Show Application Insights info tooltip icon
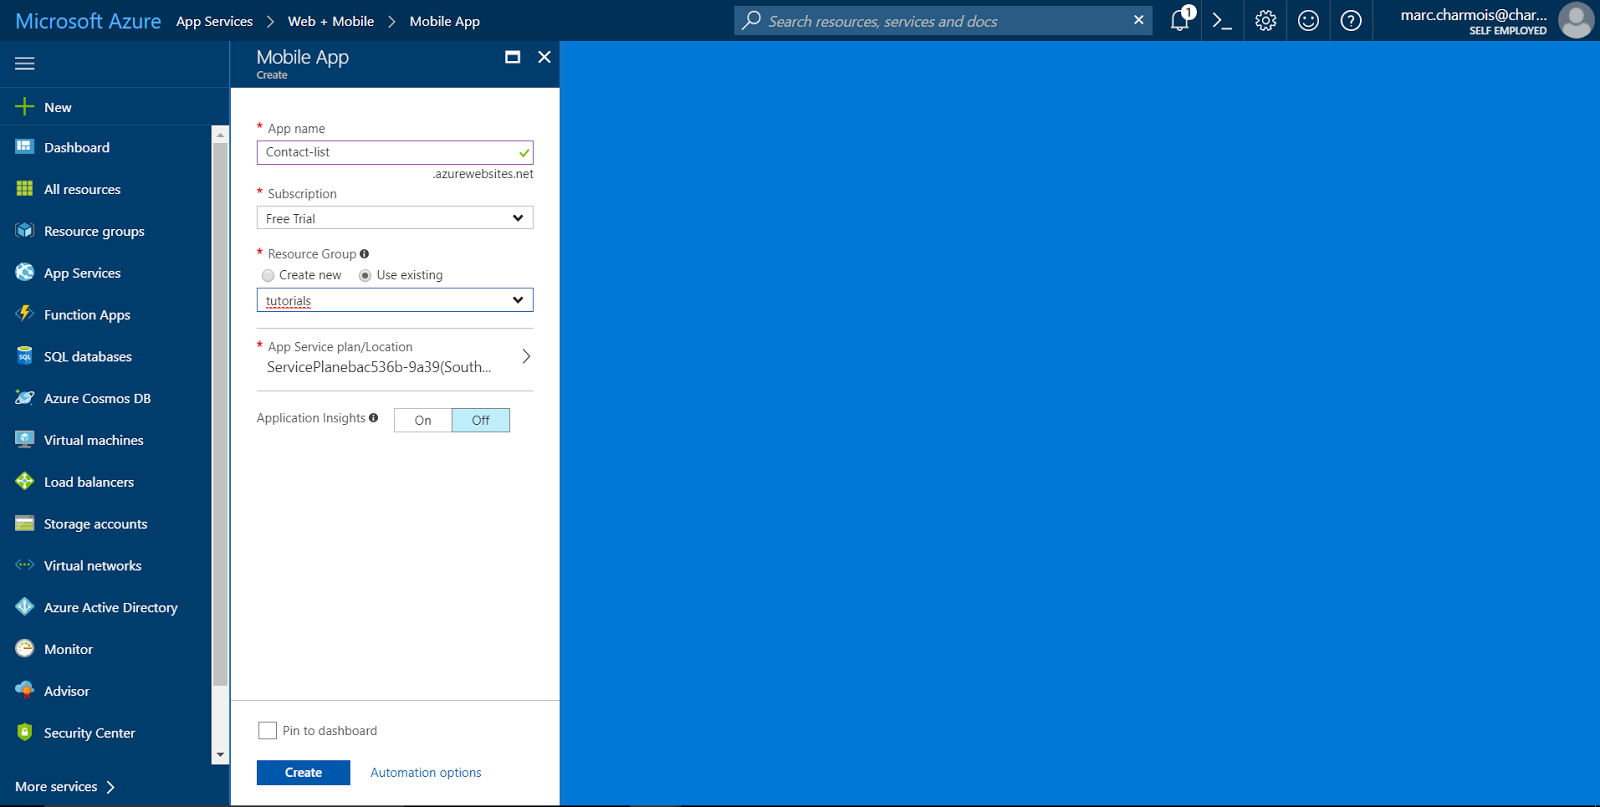 [373, 418]
